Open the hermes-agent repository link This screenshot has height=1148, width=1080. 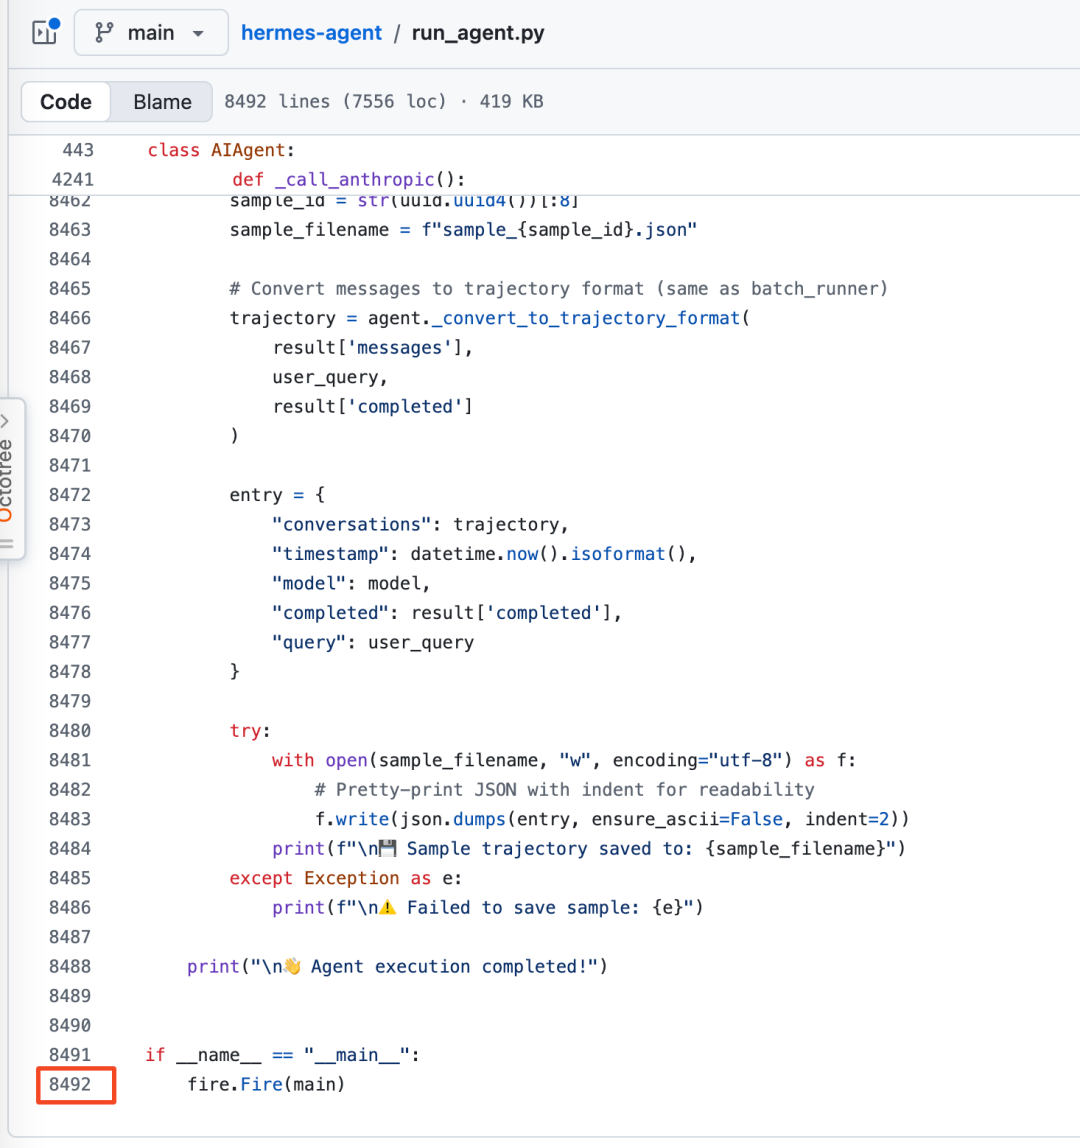(x=311, y=32)
